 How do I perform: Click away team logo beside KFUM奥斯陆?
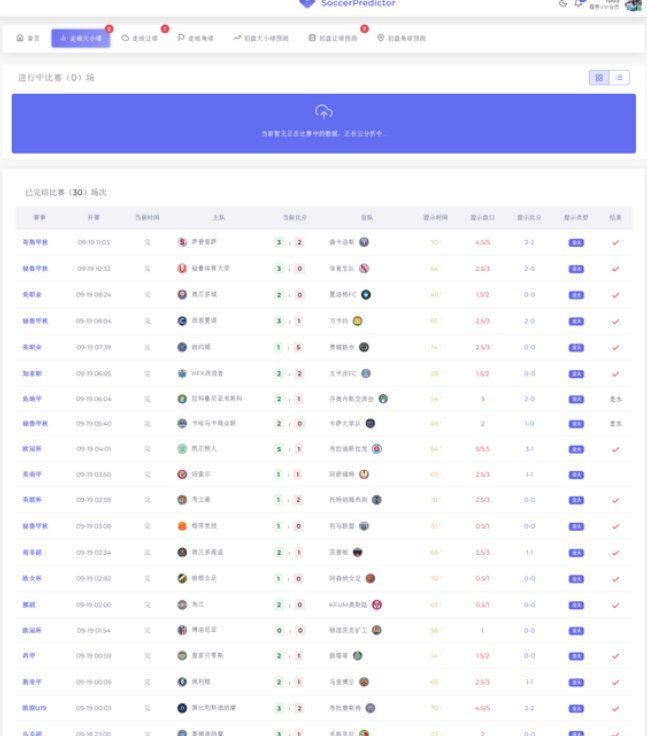coord(377,605)
